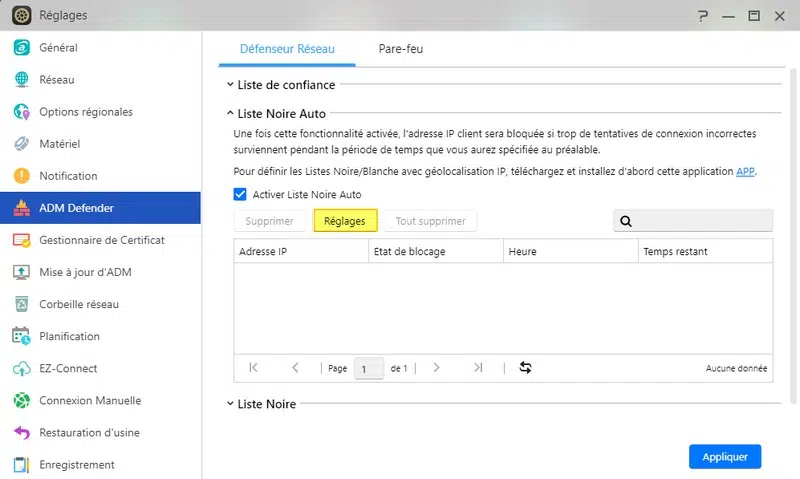Select the Défenseur Réseau tab
The width and height of the screenshot is (800, 479).
287,49
